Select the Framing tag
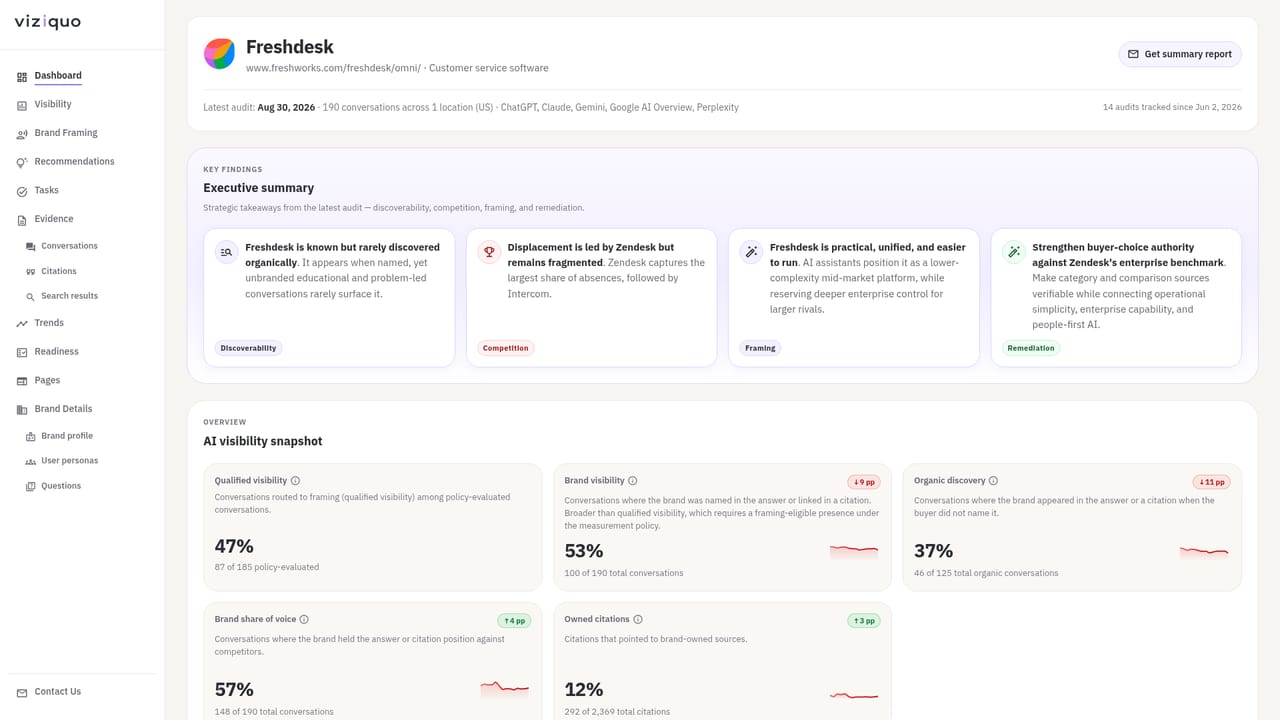The image size is (1280, 720). coord(760,348)
